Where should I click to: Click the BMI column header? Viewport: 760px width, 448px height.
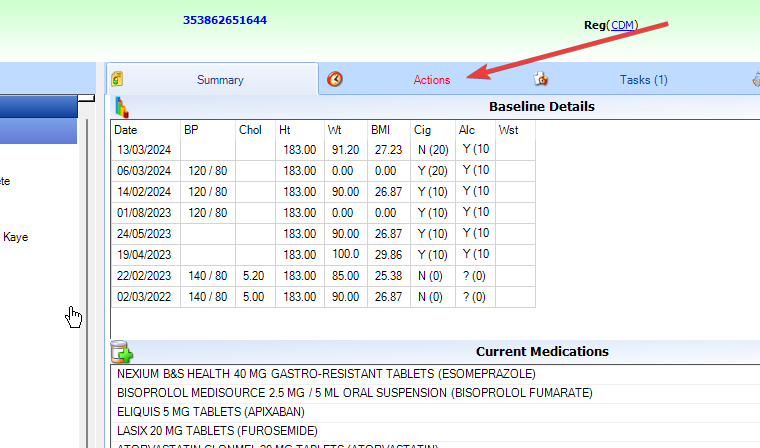tap(382, 129)
